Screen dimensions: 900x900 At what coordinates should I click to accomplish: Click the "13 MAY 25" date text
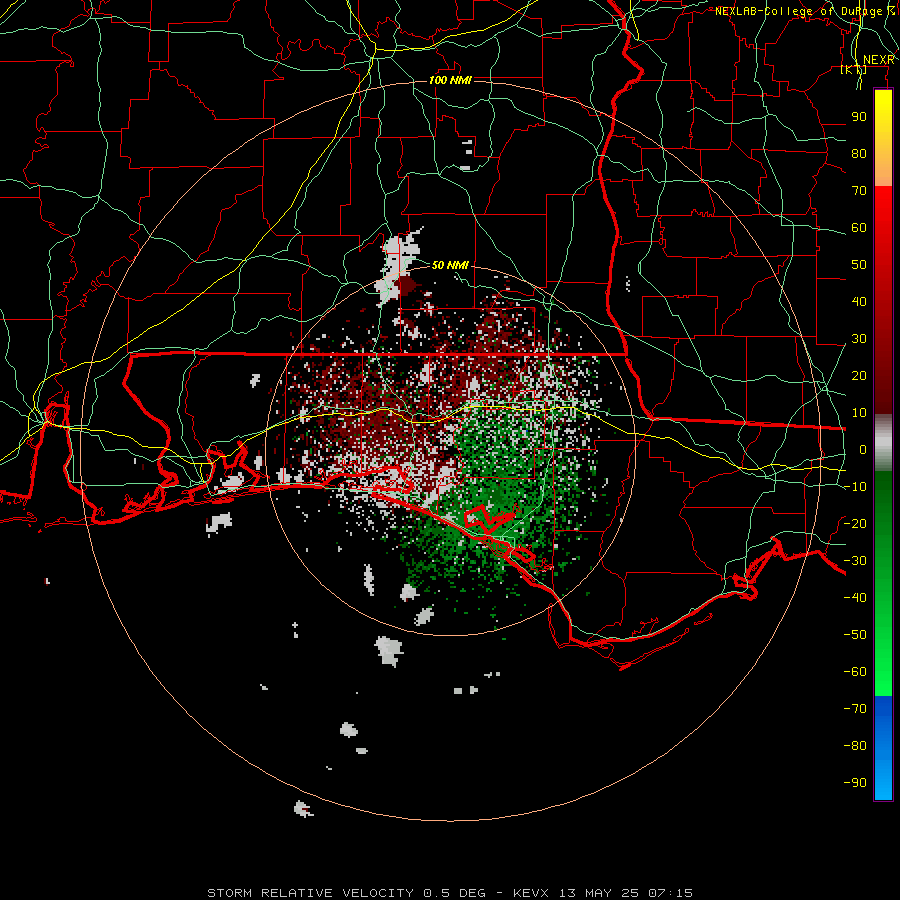click(x=599, y=893)
